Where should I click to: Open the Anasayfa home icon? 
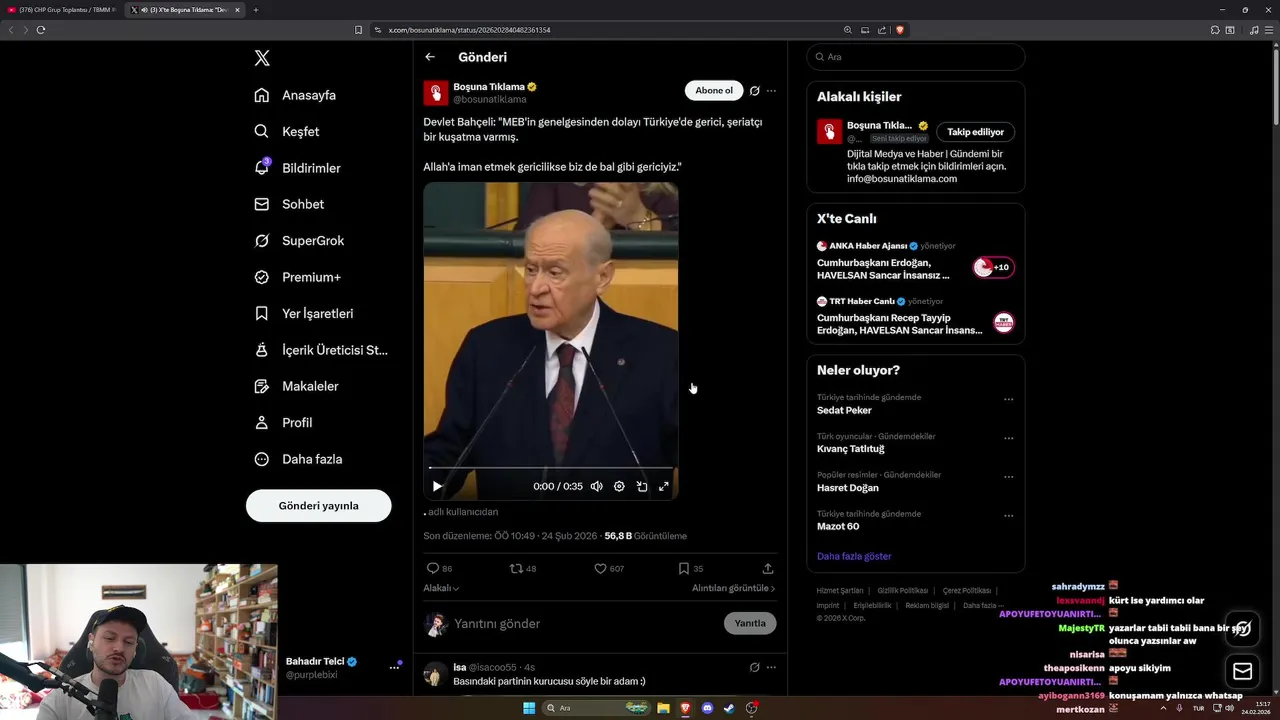pos(262,95)
